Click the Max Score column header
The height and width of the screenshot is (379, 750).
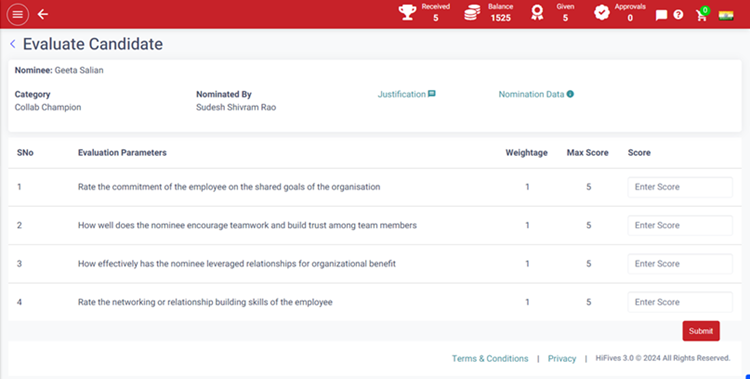coord(587,153)
